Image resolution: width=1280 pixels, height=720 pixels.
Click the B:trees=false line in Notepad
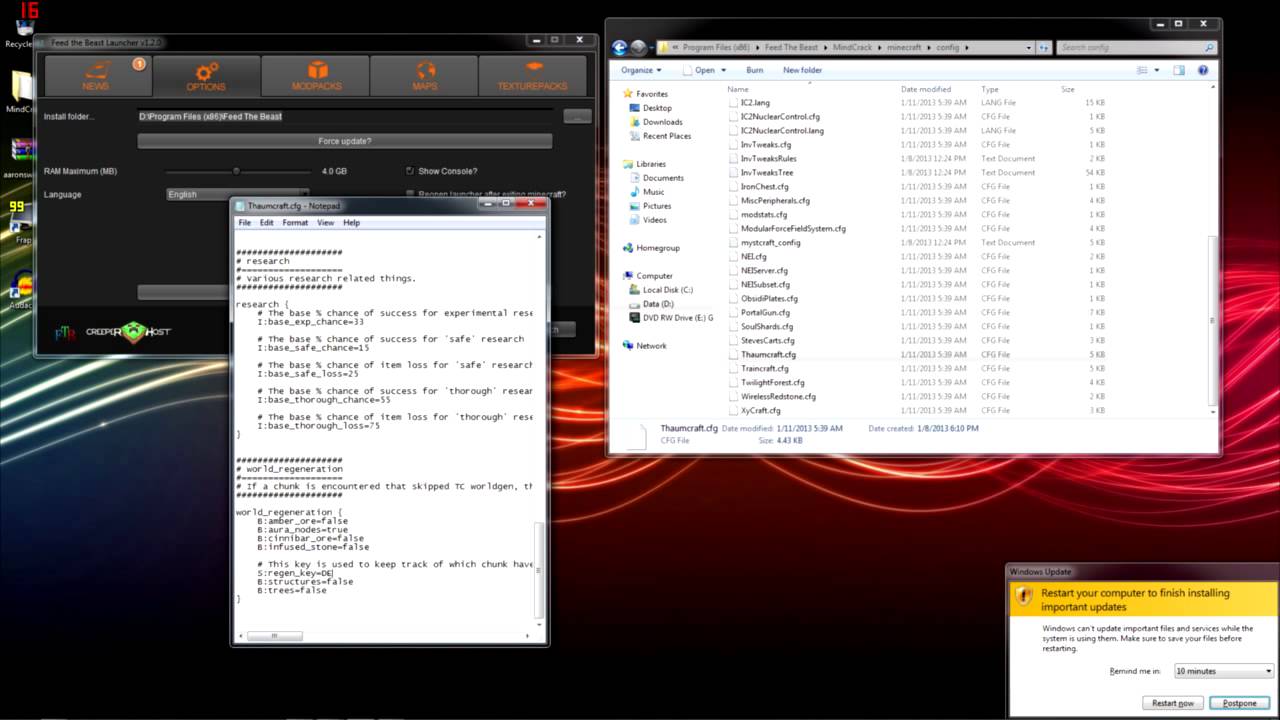(291, 590)
